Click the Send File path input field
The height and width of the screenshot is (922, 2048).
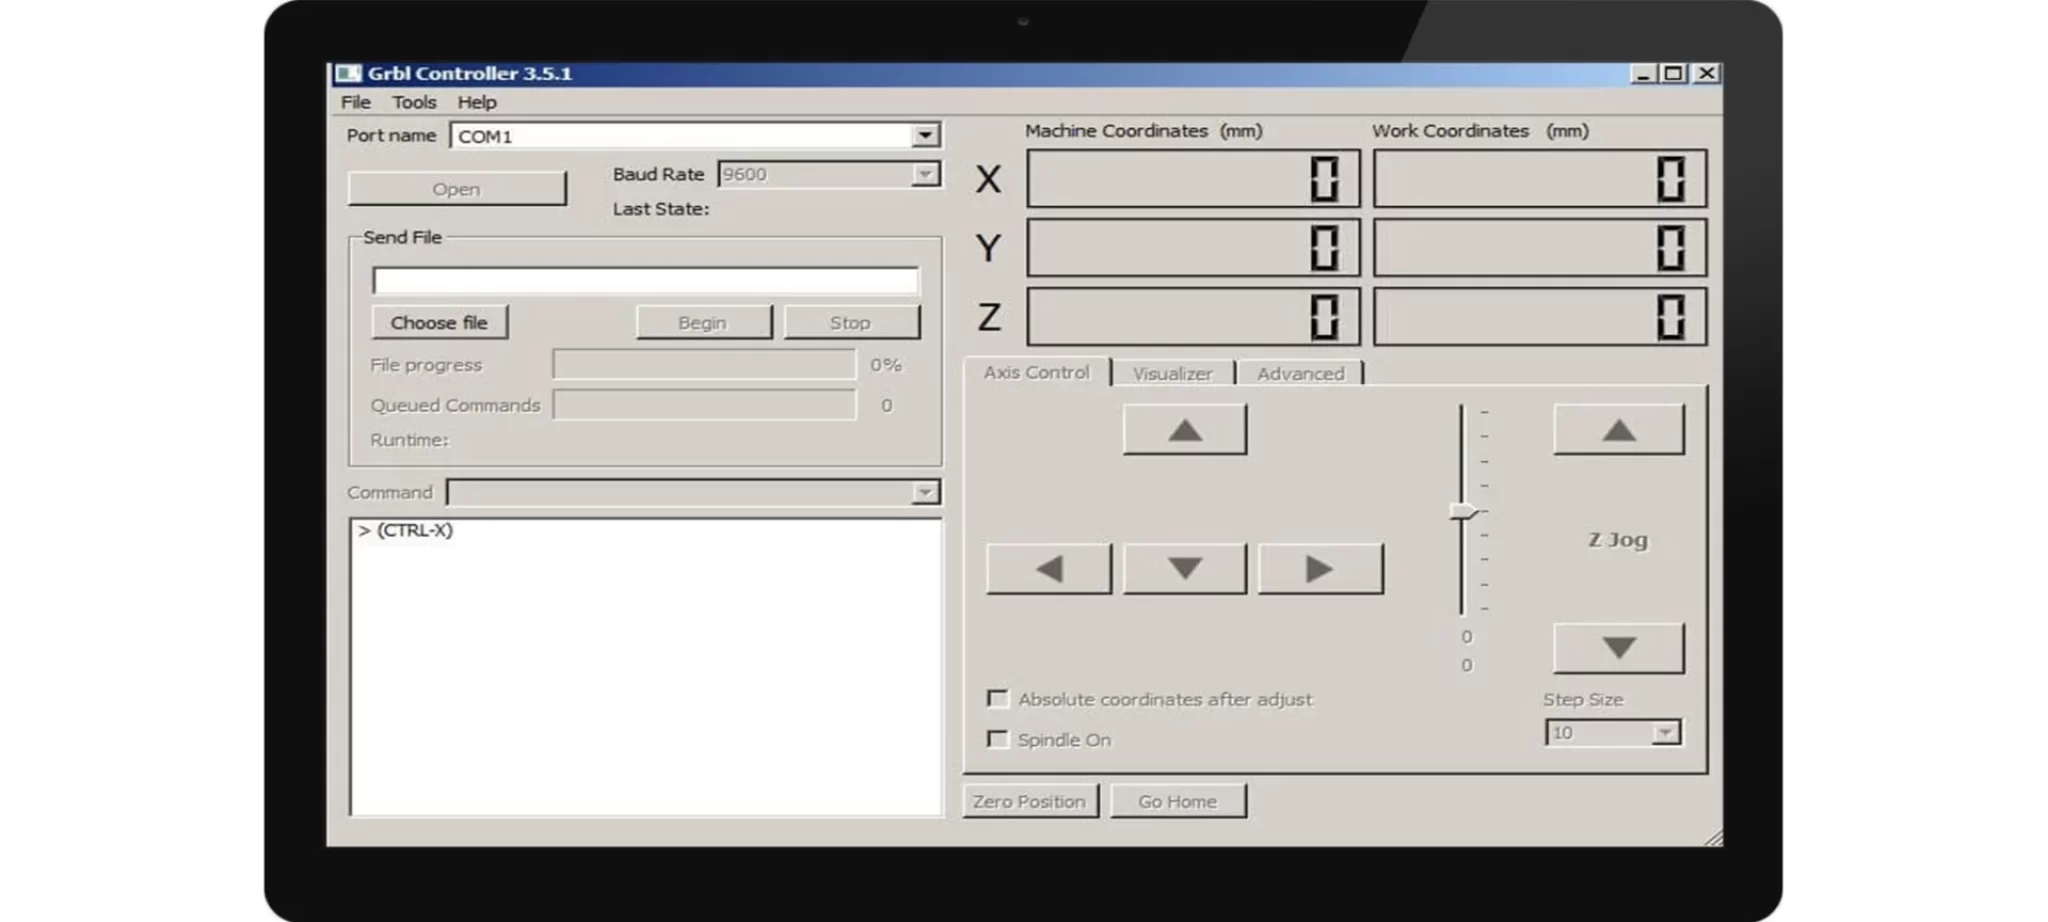click(x=645, y=280)
